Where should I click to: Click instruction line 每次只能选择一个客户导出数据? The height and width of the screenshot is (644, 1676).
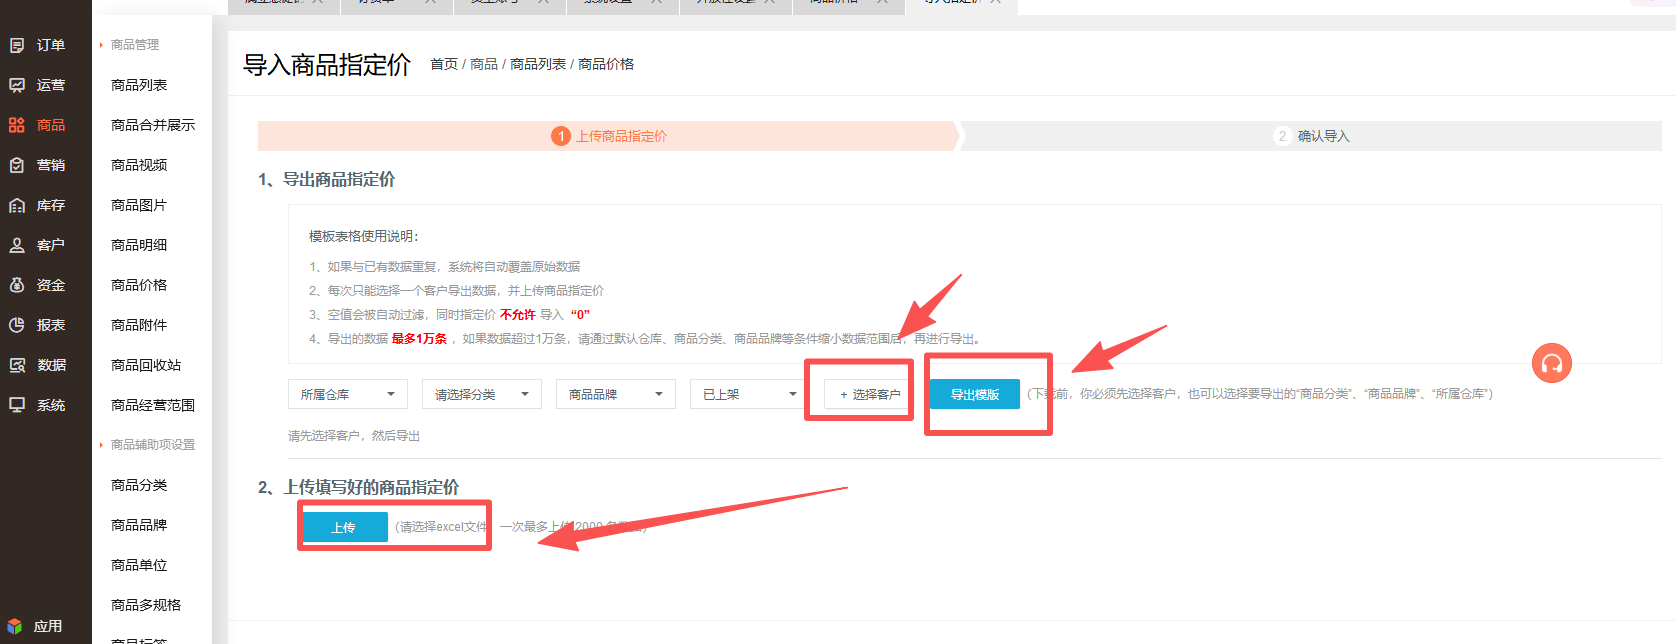pyautogui.click(x=457, y=291)
